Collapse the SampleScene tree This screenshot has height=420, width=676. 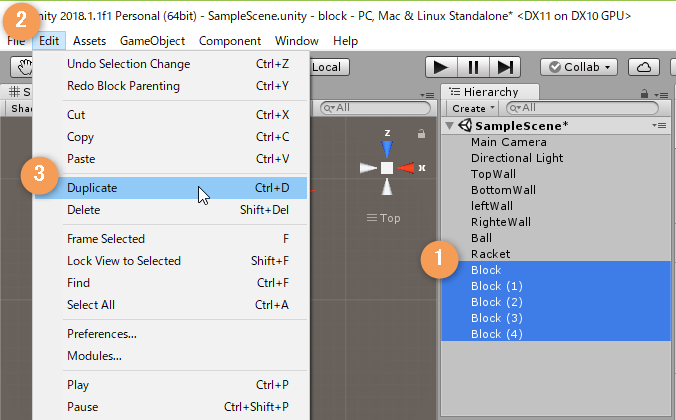[449, 126]
